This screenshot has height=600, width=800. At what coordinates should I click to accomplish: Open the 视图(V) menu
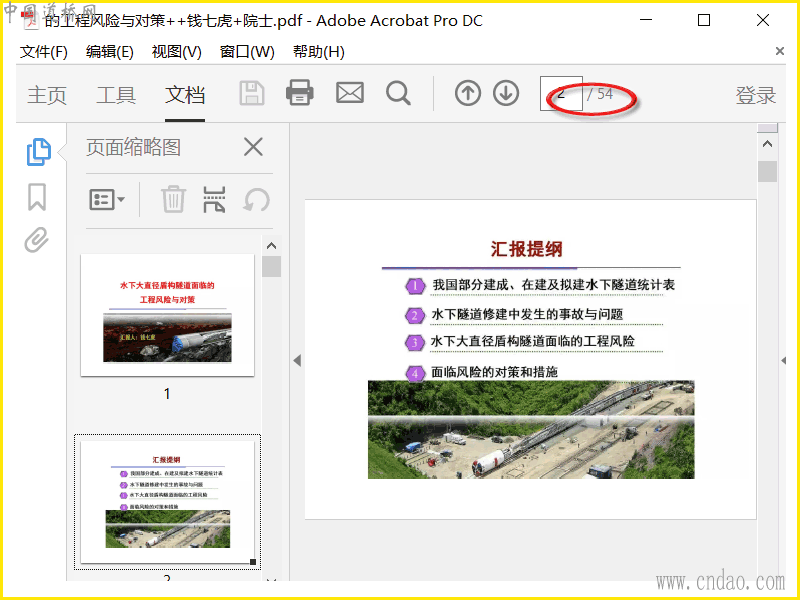coord(177,52)
